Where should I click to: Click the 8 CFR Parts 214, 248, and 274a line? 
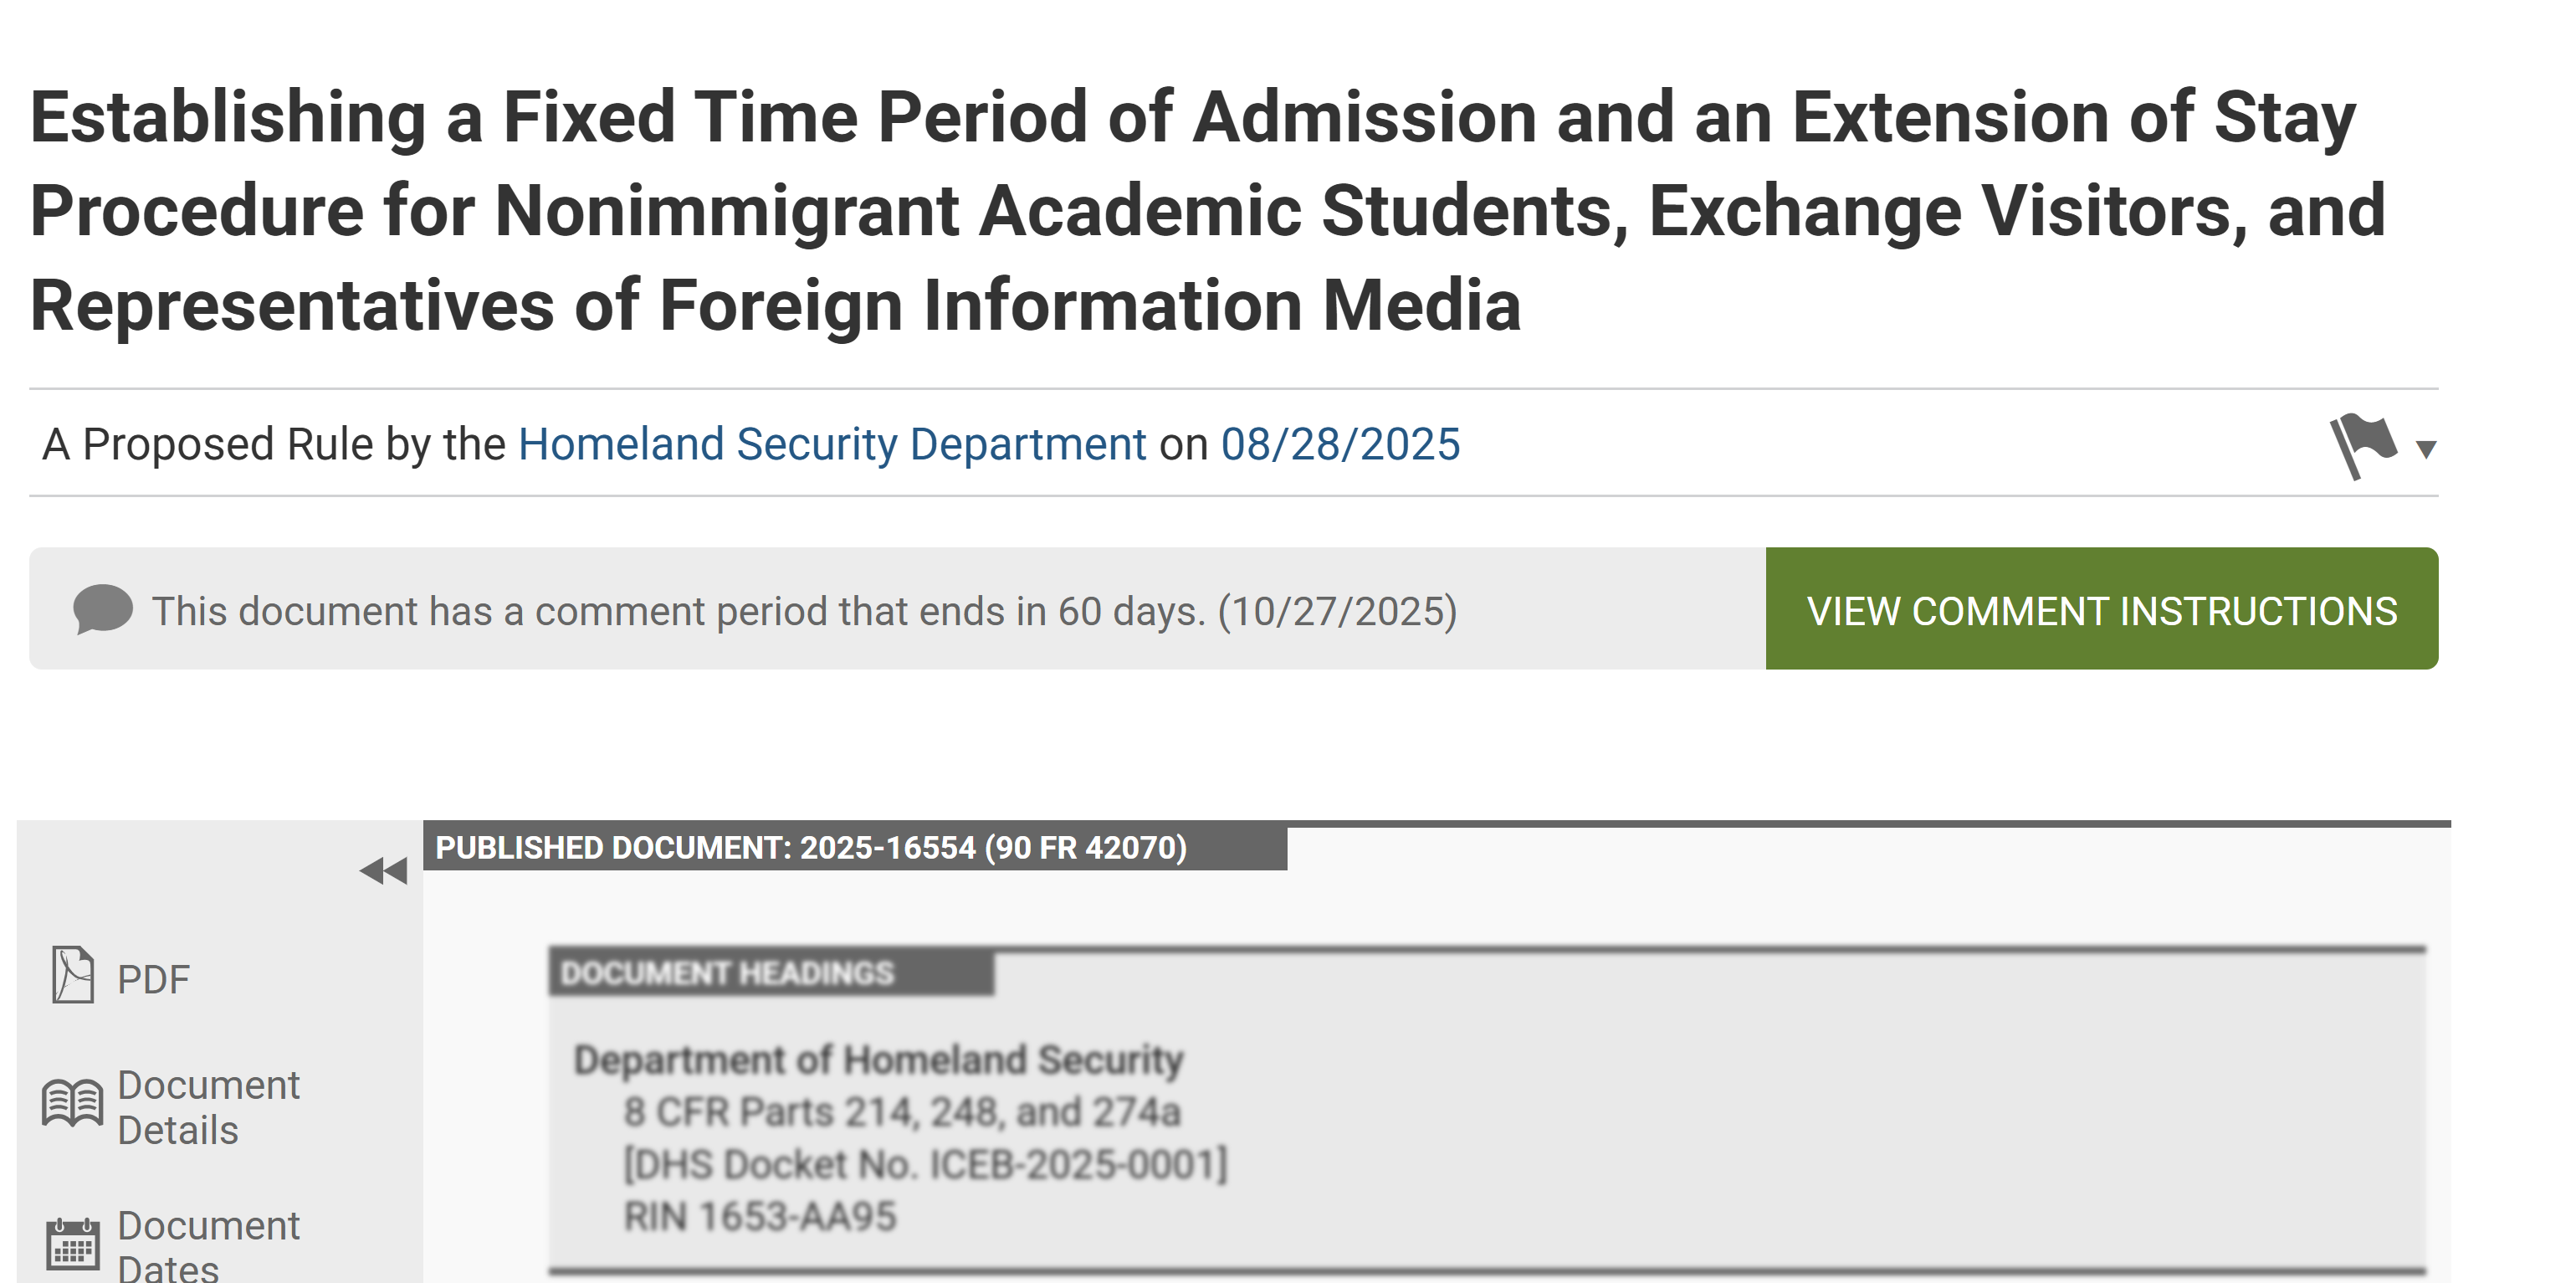[902, 1112]
